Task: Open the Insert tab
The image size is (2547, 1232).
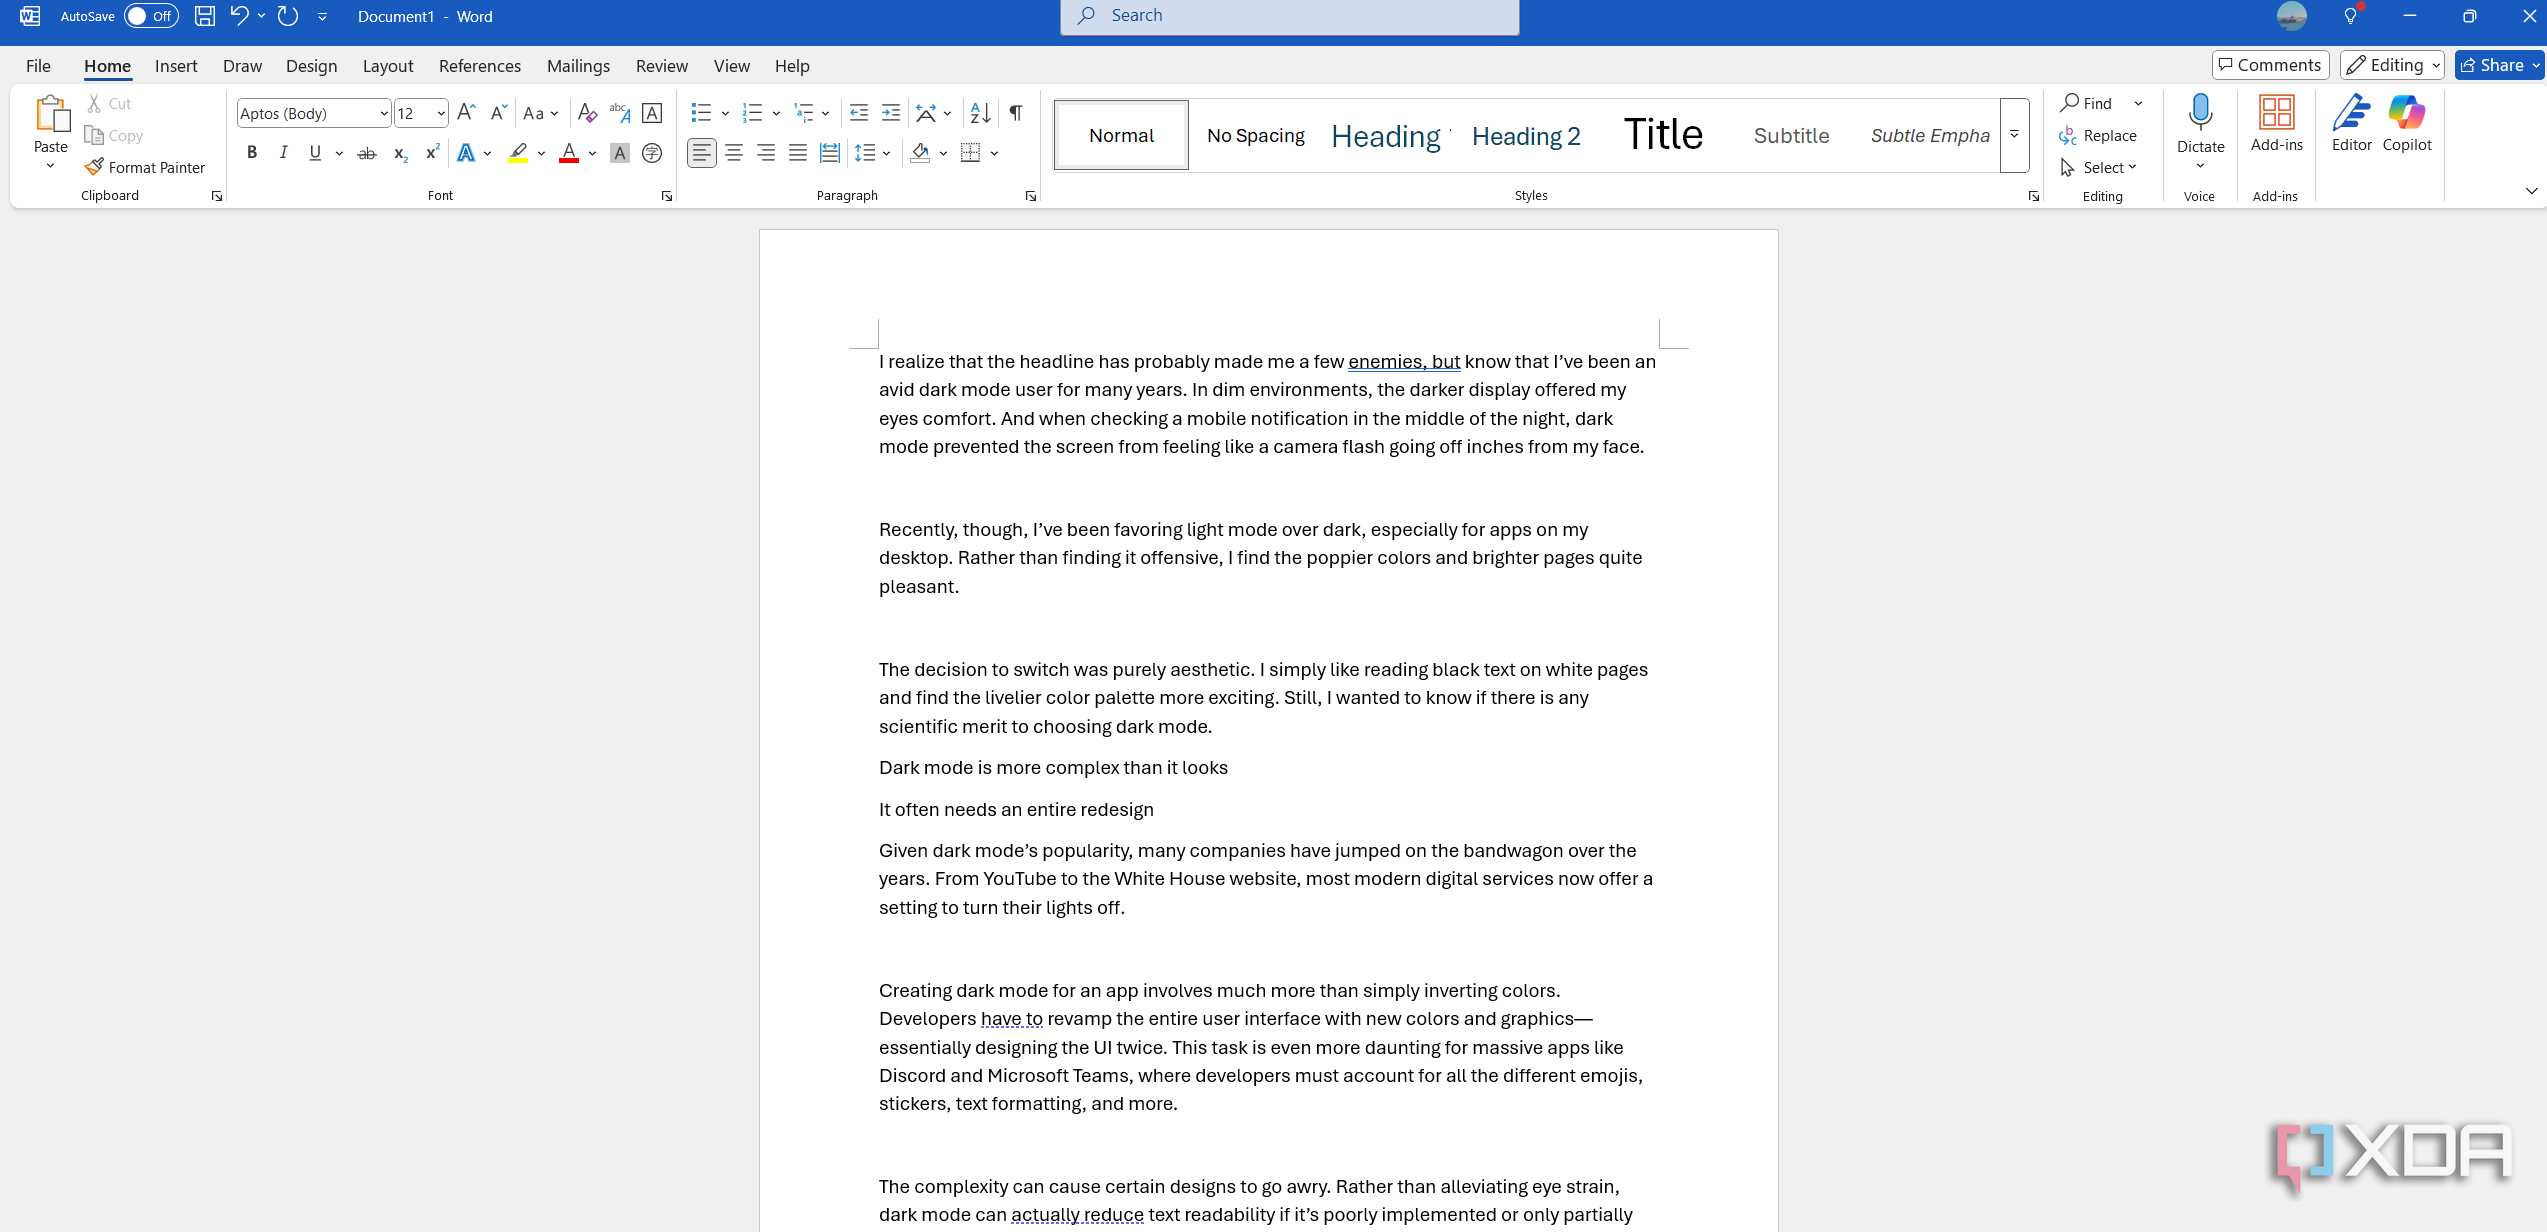Action: tap(176, 66)
